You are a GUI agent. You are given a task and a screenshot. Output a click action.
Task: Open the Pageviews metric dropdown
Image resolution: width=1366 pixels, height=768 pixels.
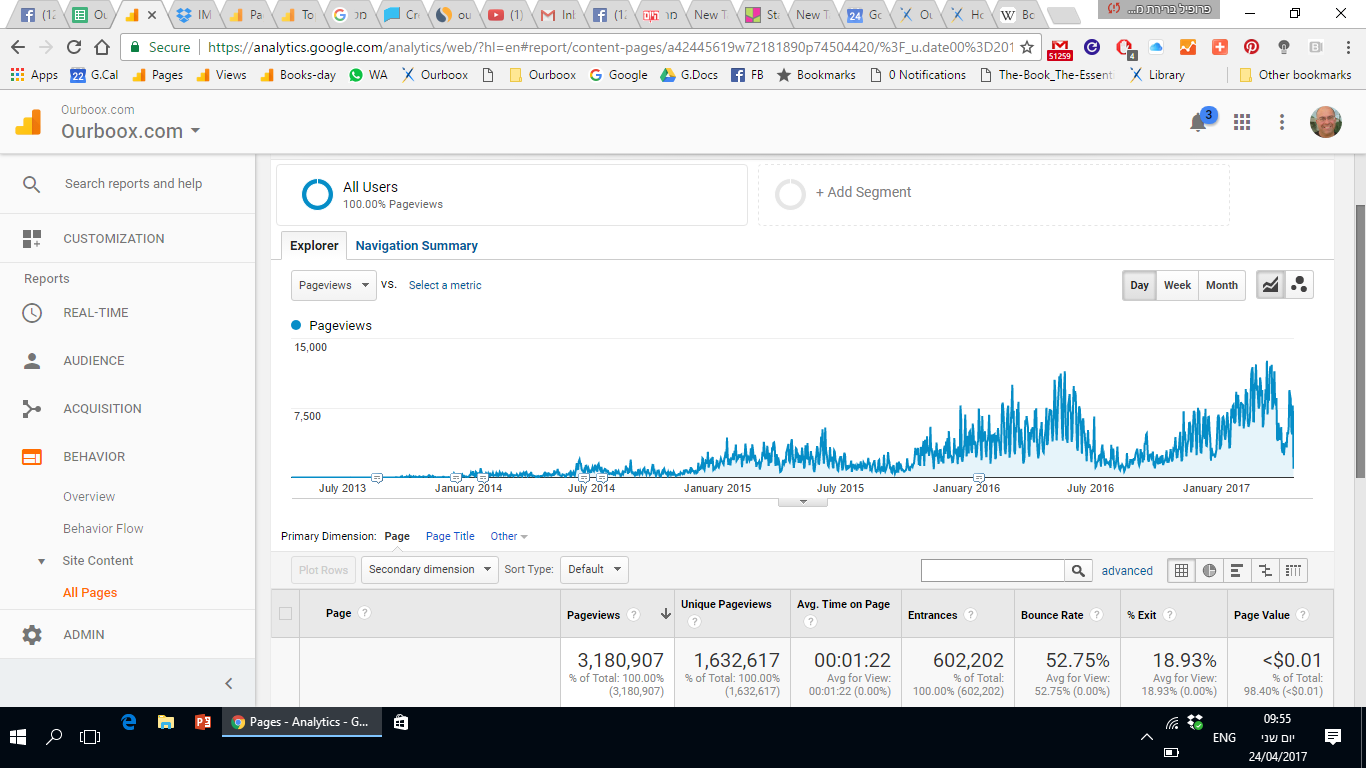[334, 285]
